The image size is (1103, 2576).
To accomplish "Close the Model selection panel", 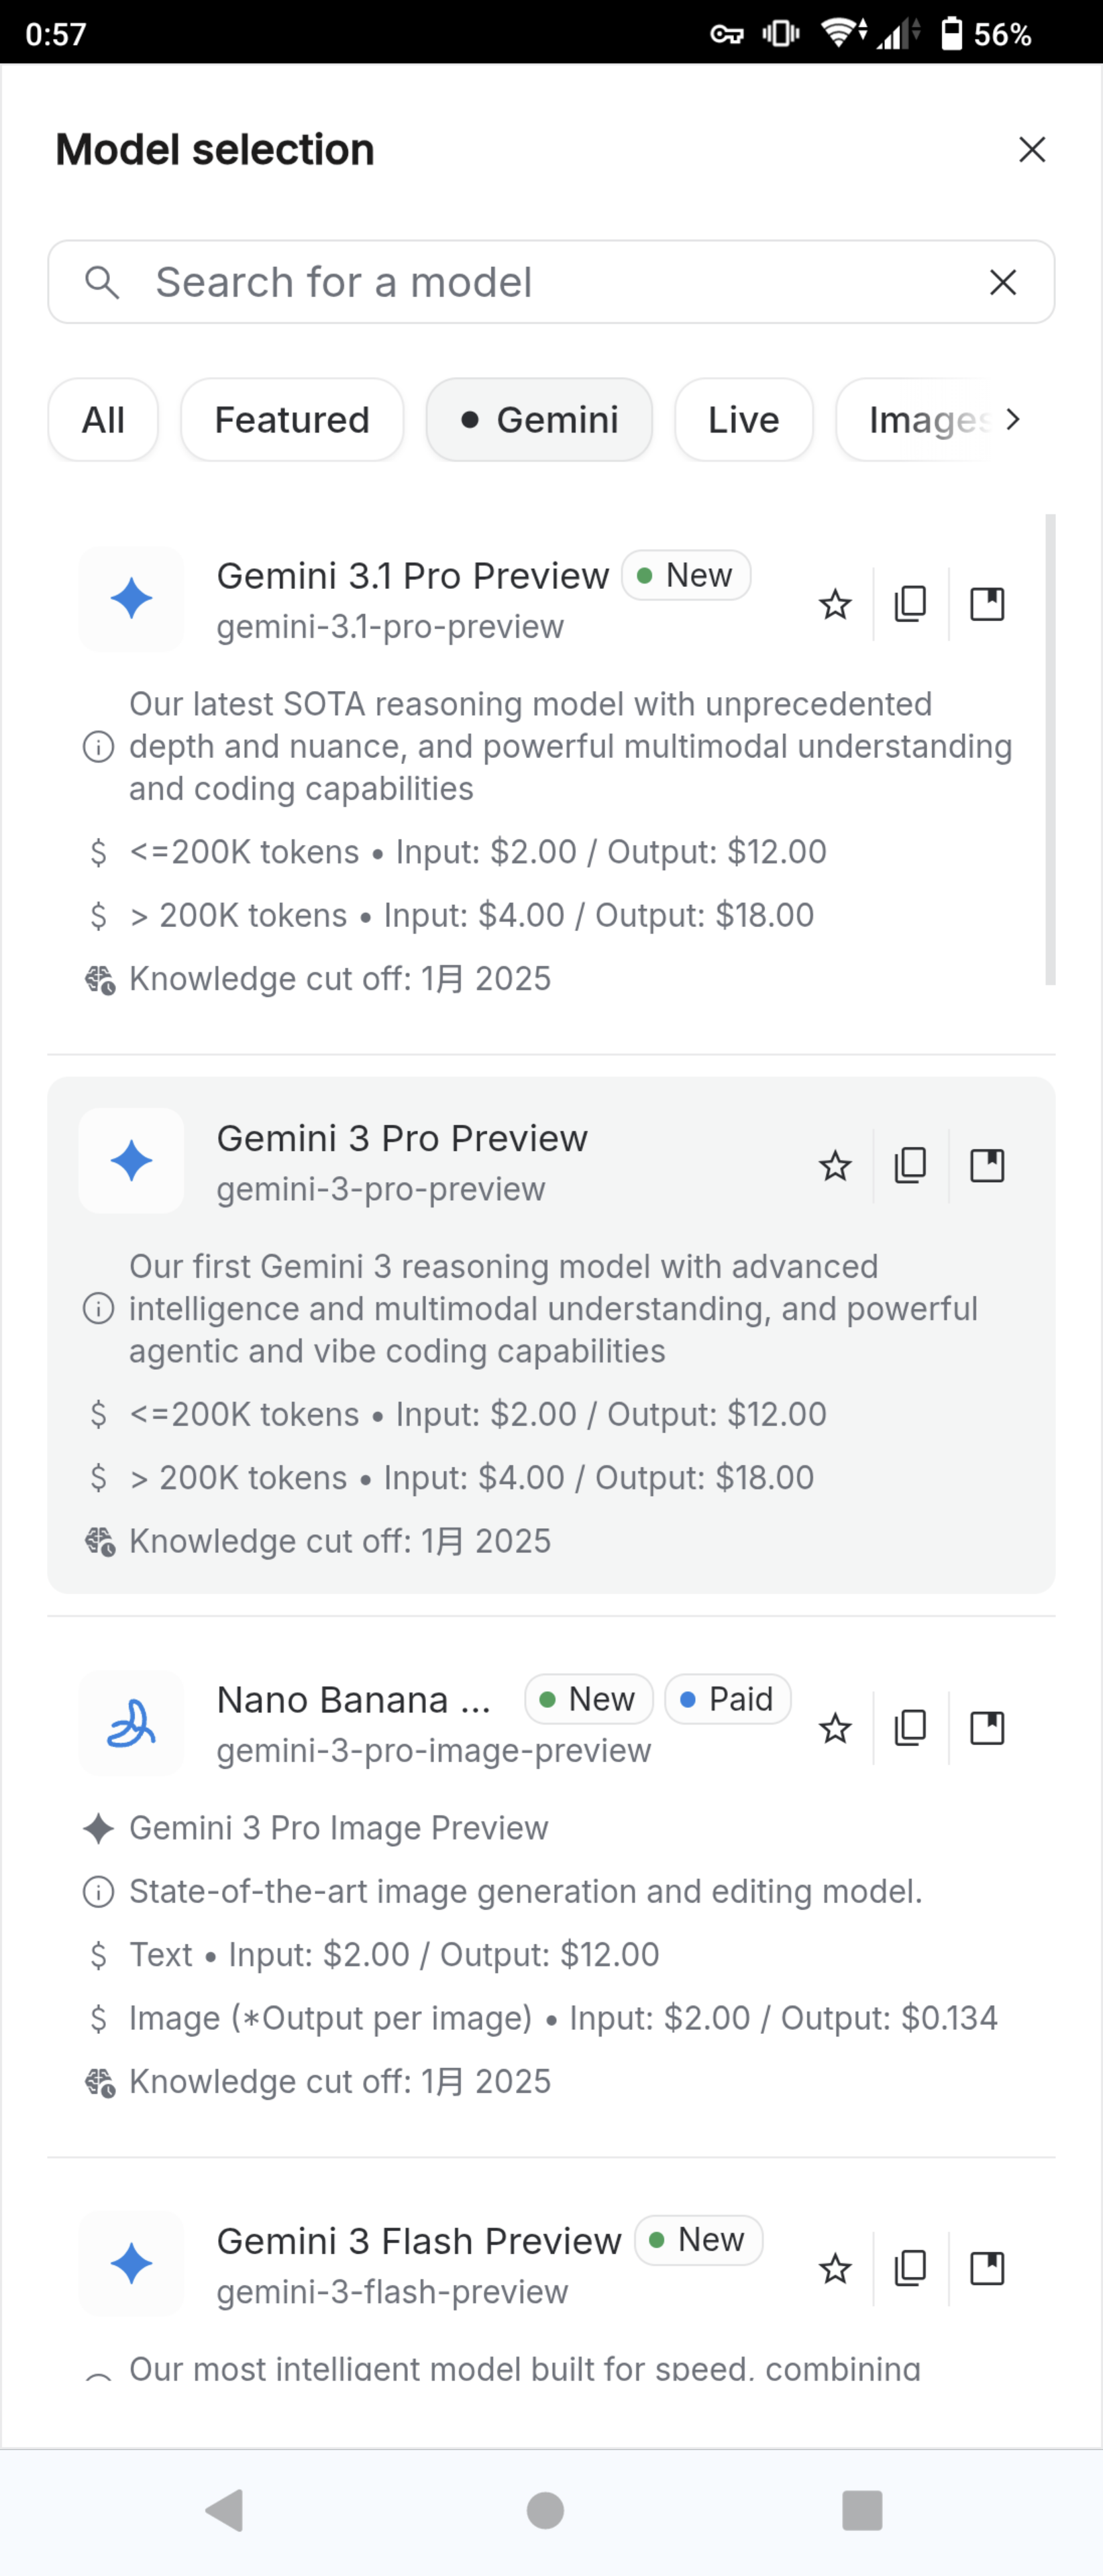I will tap(1032, 150).
